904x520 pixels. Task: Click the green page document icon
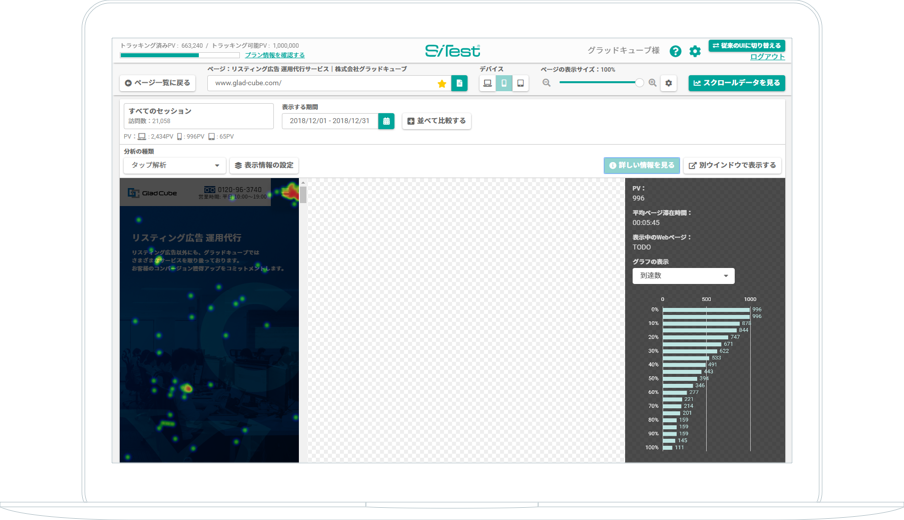pos(459,84)
